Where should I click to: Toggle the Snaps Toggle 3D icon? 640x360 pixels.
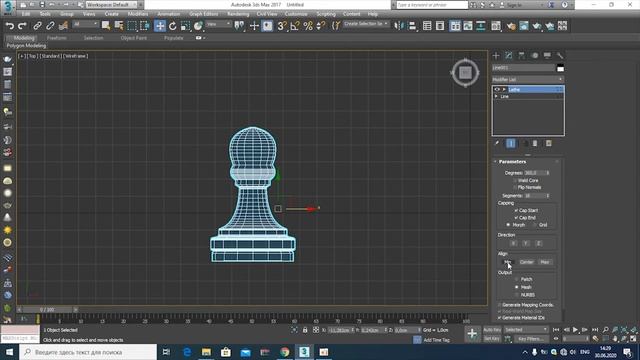[x=282, y=26]
